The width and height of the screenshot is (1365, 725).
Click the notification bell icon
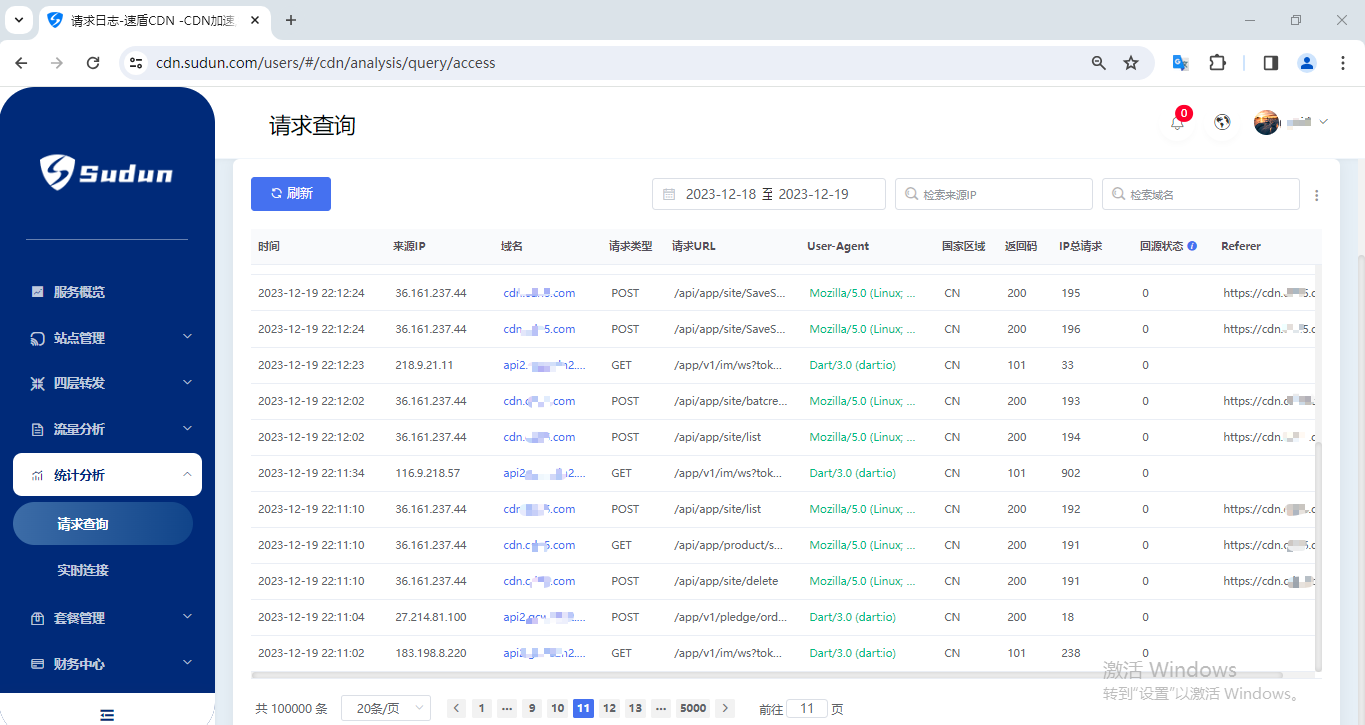[1177, 123]
